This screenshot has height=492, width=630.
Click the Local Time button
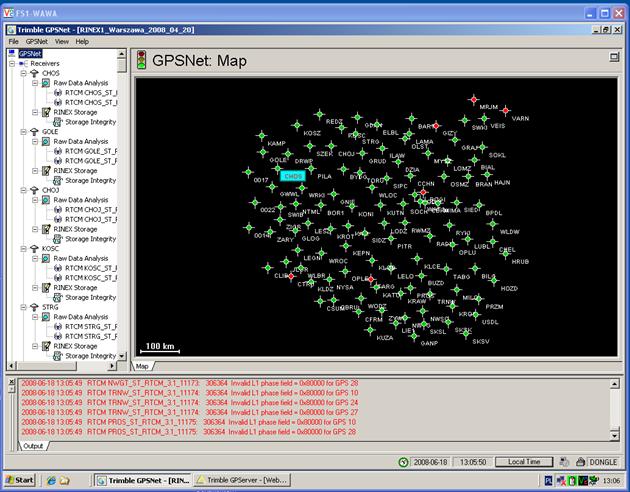[x=524, y=462]
